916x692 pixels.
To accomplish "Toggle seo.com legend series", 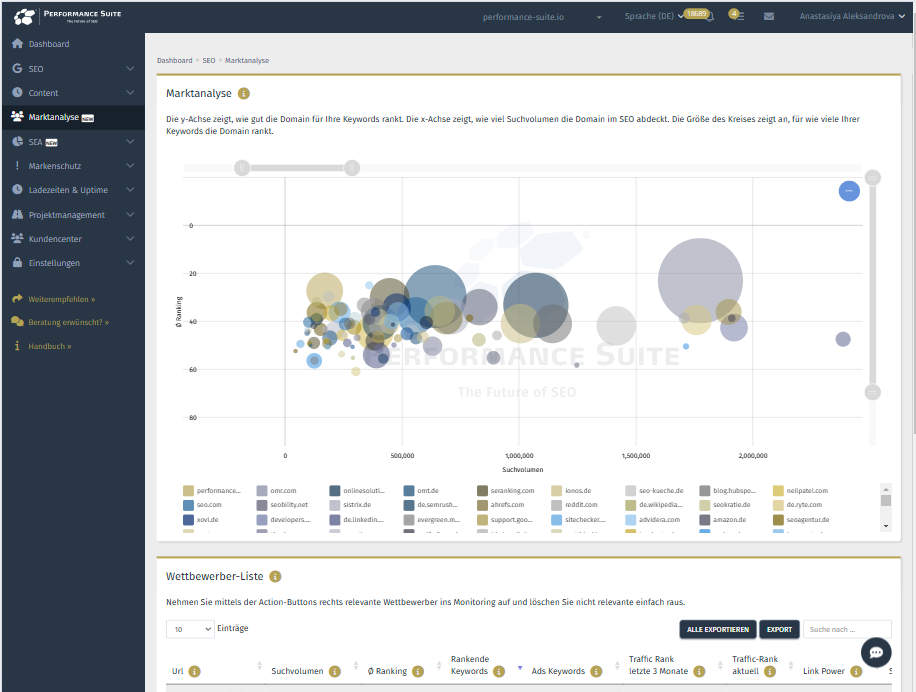I will 202,505.
